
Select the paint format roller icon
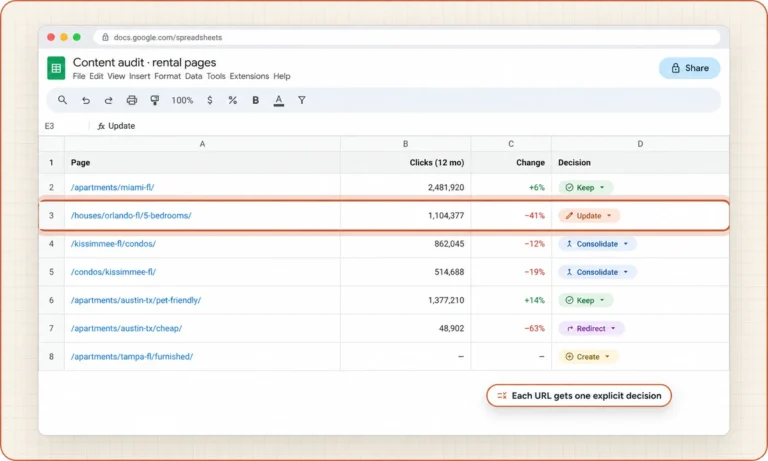point(155,100)
